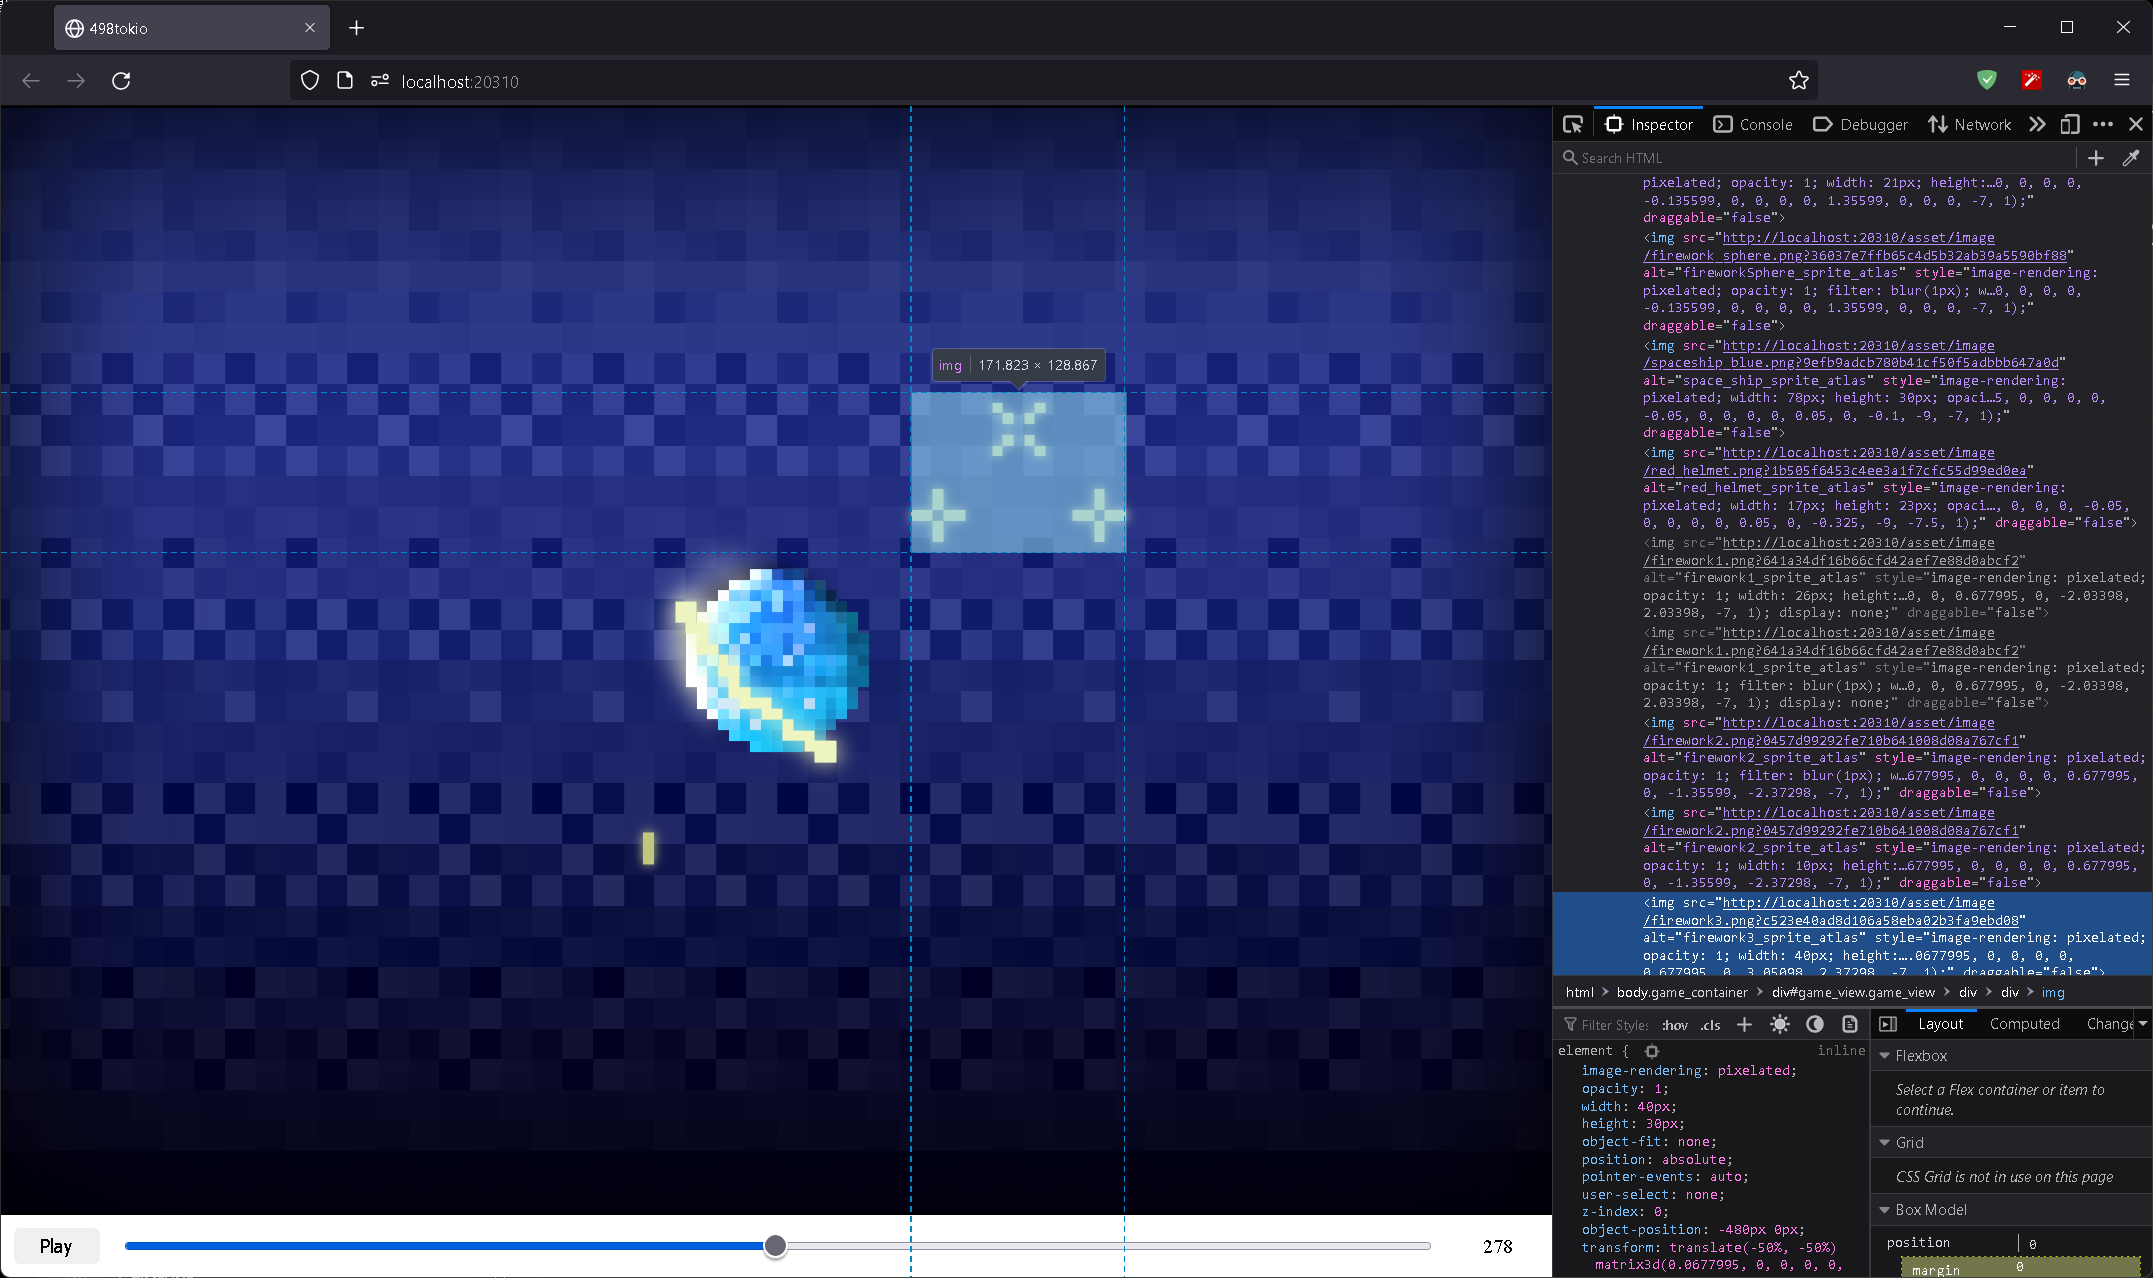Reload the current page
Viewport: 2153px width, 1278px height.
coord(121,81)
